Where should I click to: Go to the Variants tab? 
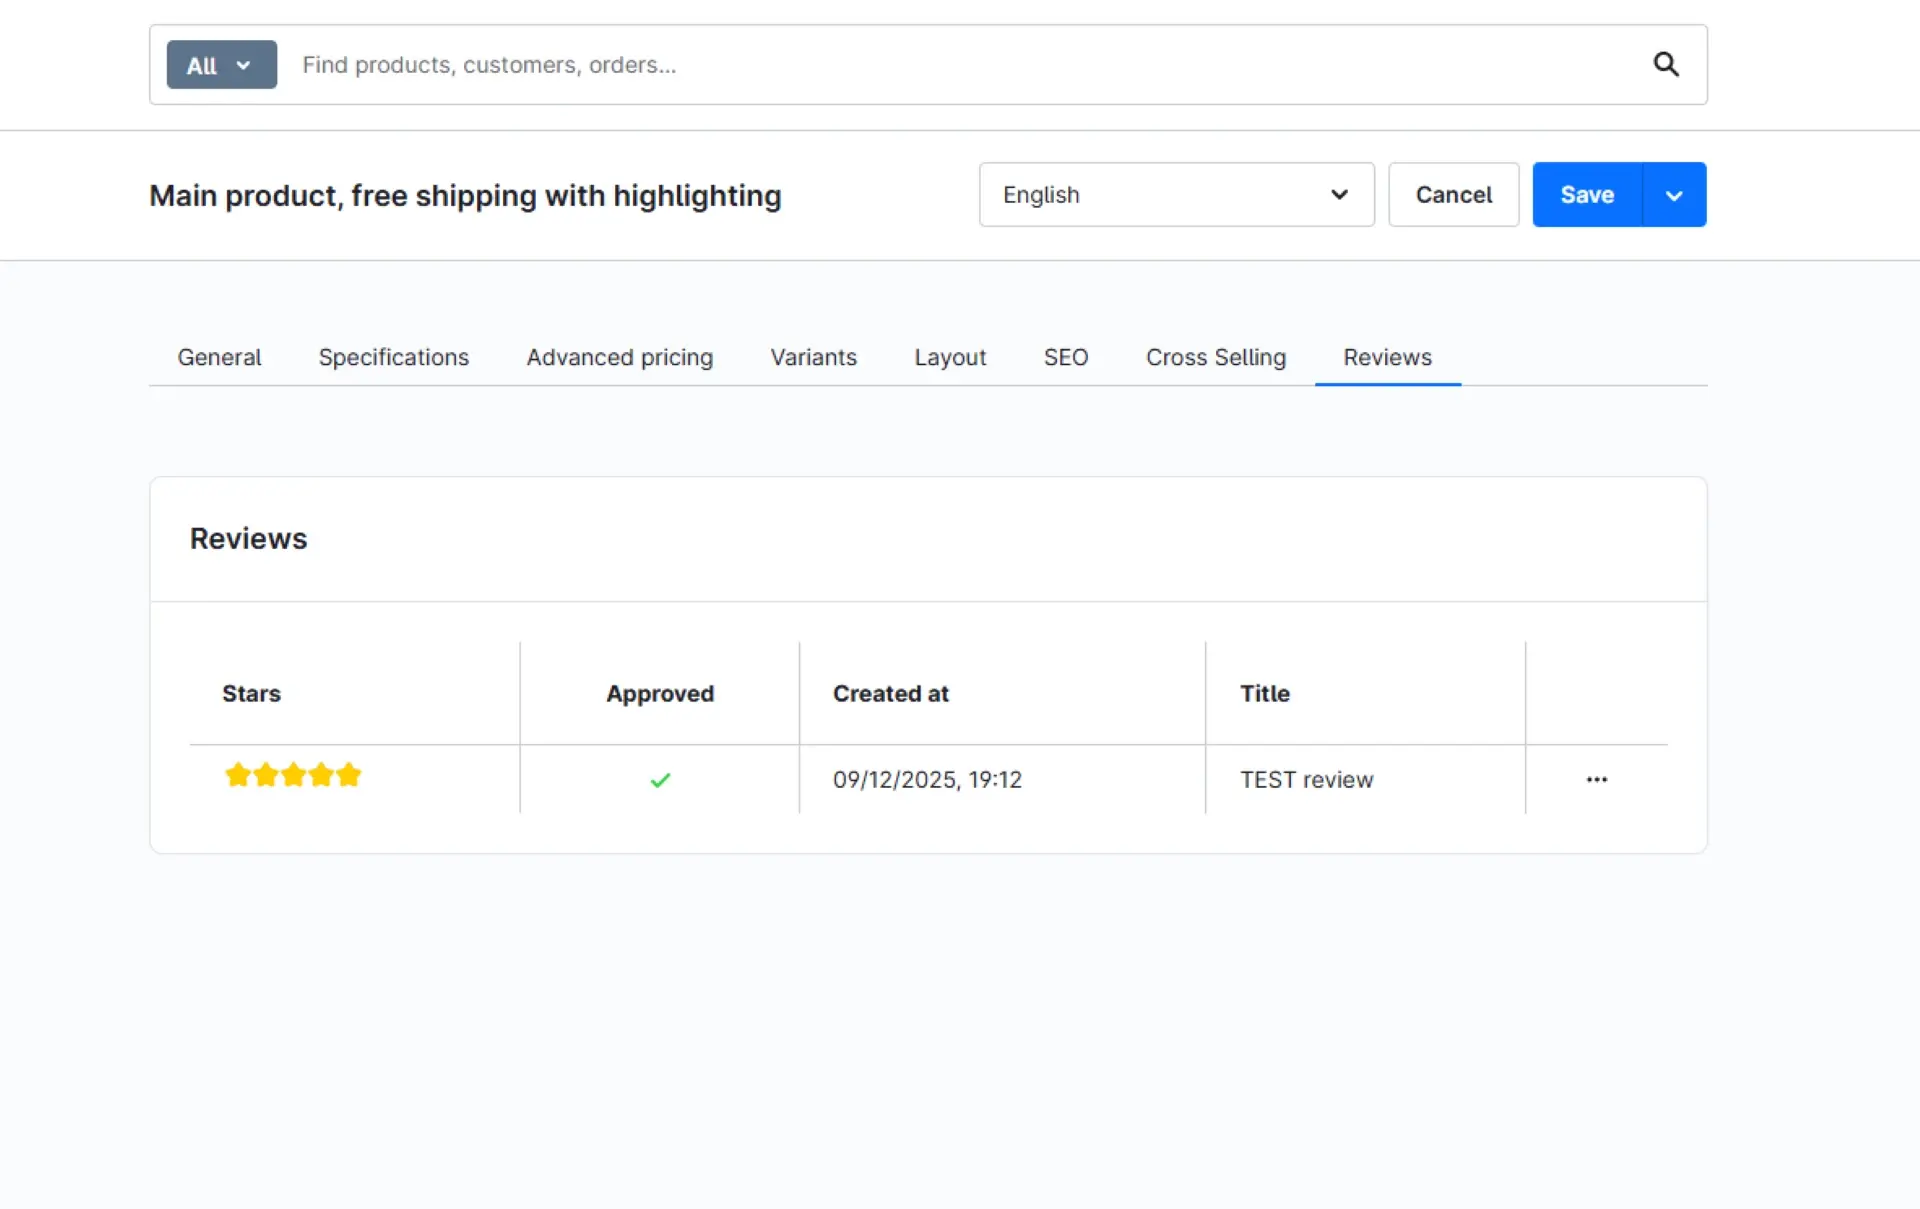813,357
